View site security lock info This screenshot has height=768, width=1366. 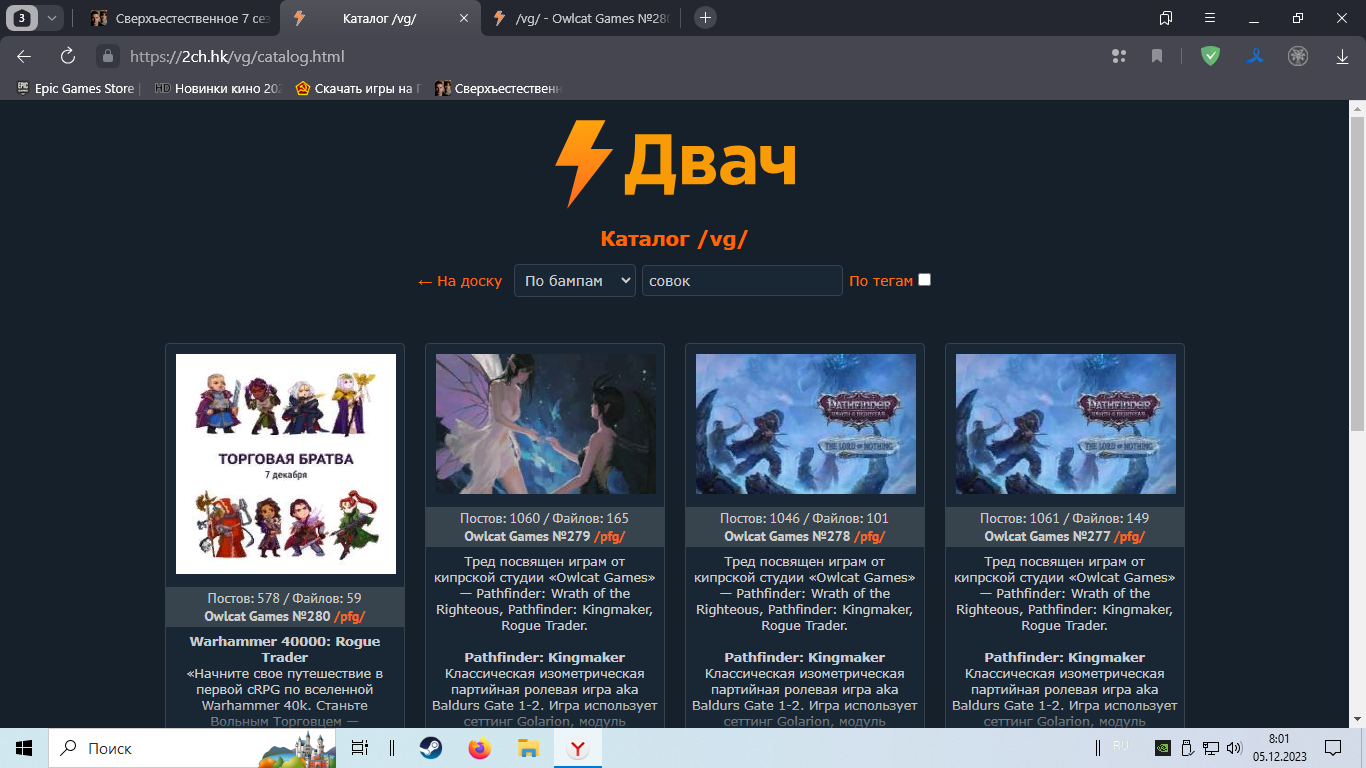(107, 57)
